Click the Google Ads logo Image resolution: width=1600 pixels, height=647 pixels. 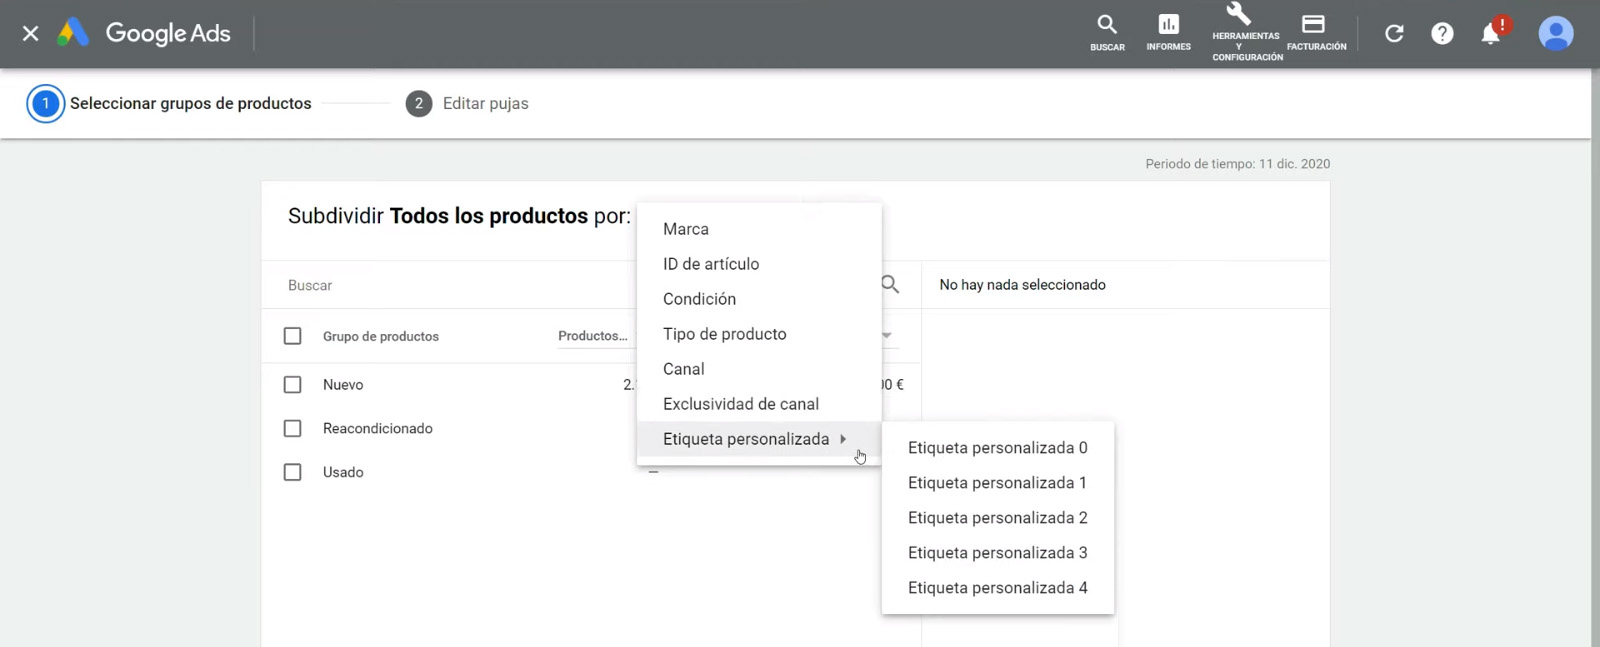144,34
